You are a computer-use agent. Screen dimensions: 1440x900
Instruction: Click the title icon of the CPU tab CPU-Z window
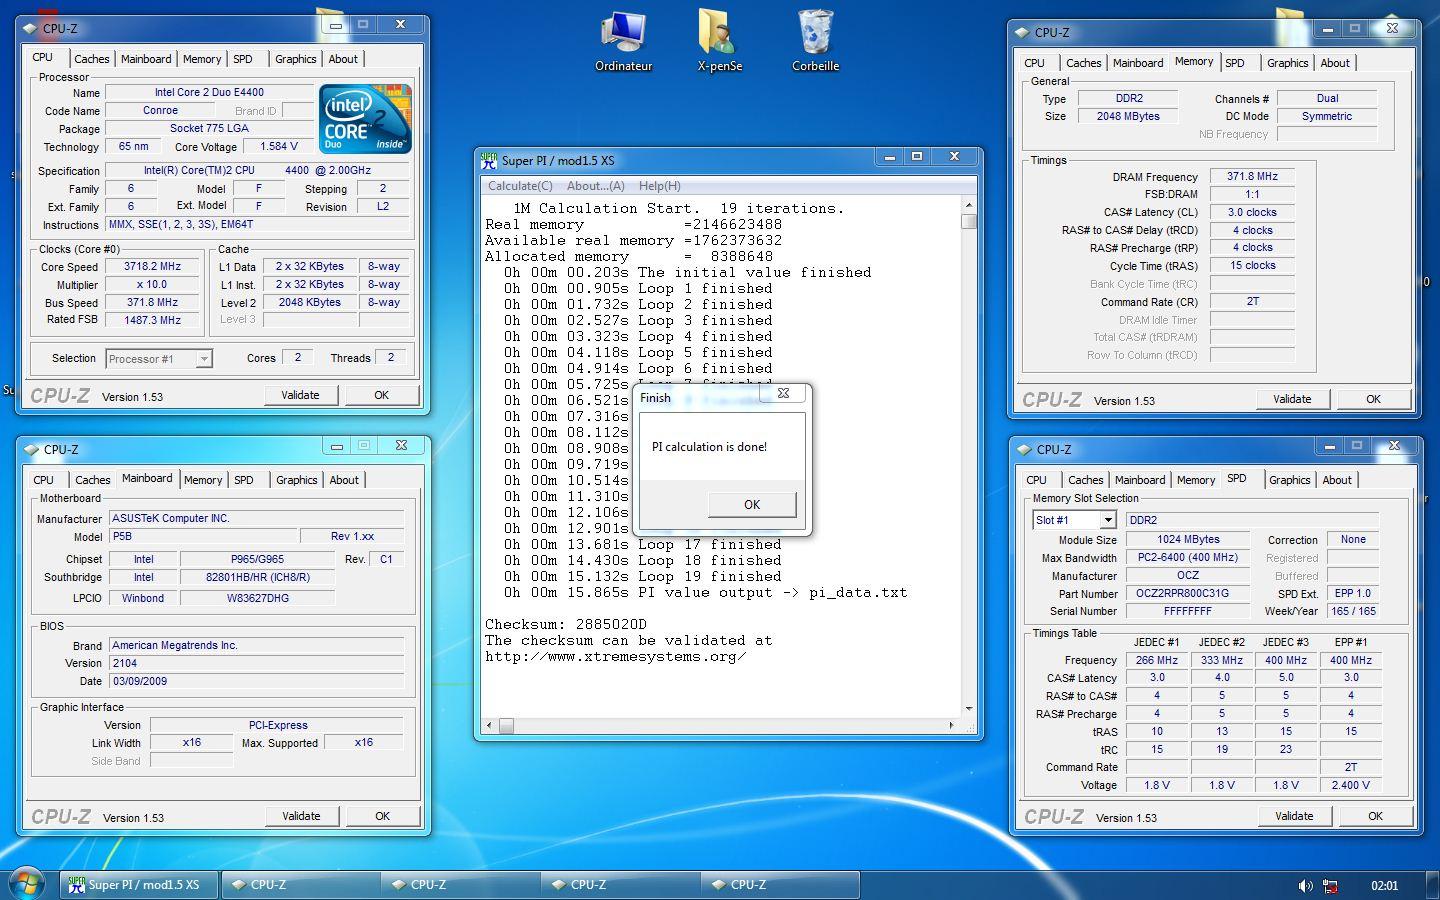click(x=31, y=28)
